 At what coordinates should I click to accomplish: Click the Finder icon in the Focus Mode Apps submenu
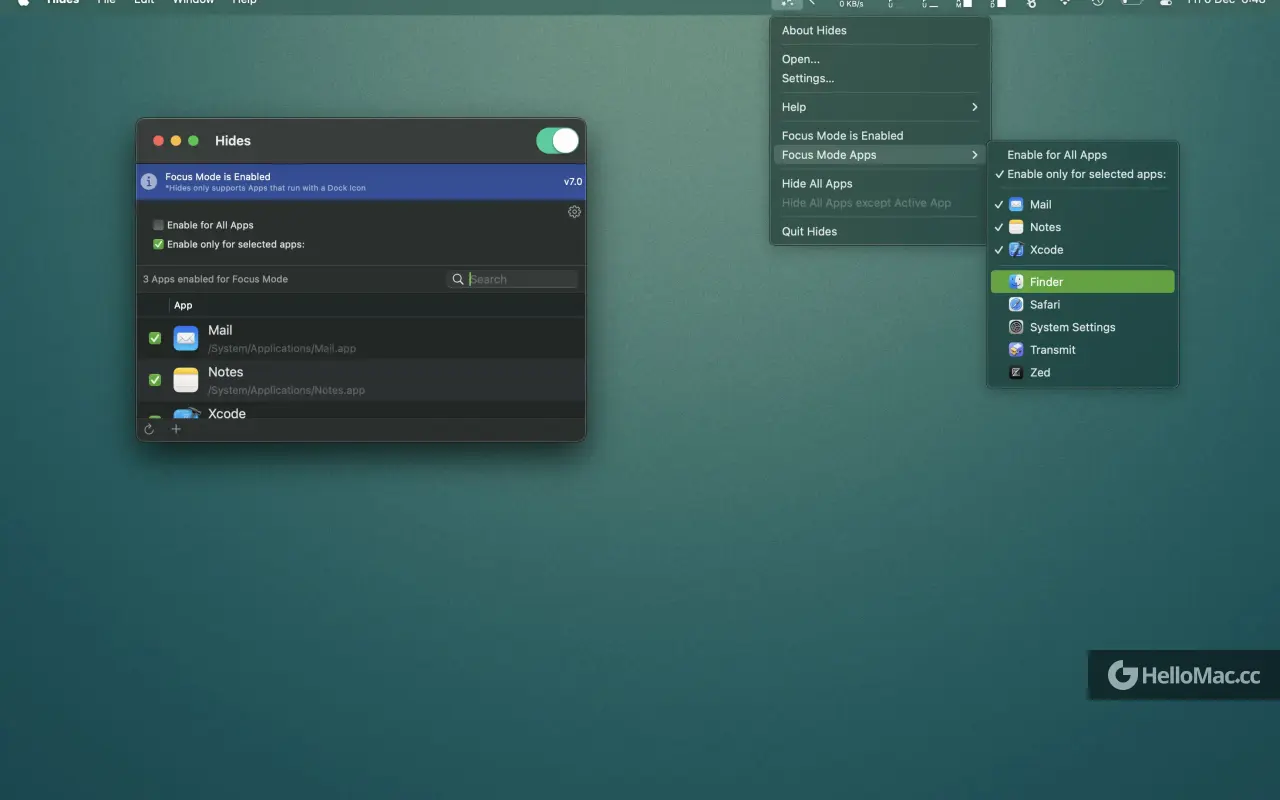tap(1016, 282)
